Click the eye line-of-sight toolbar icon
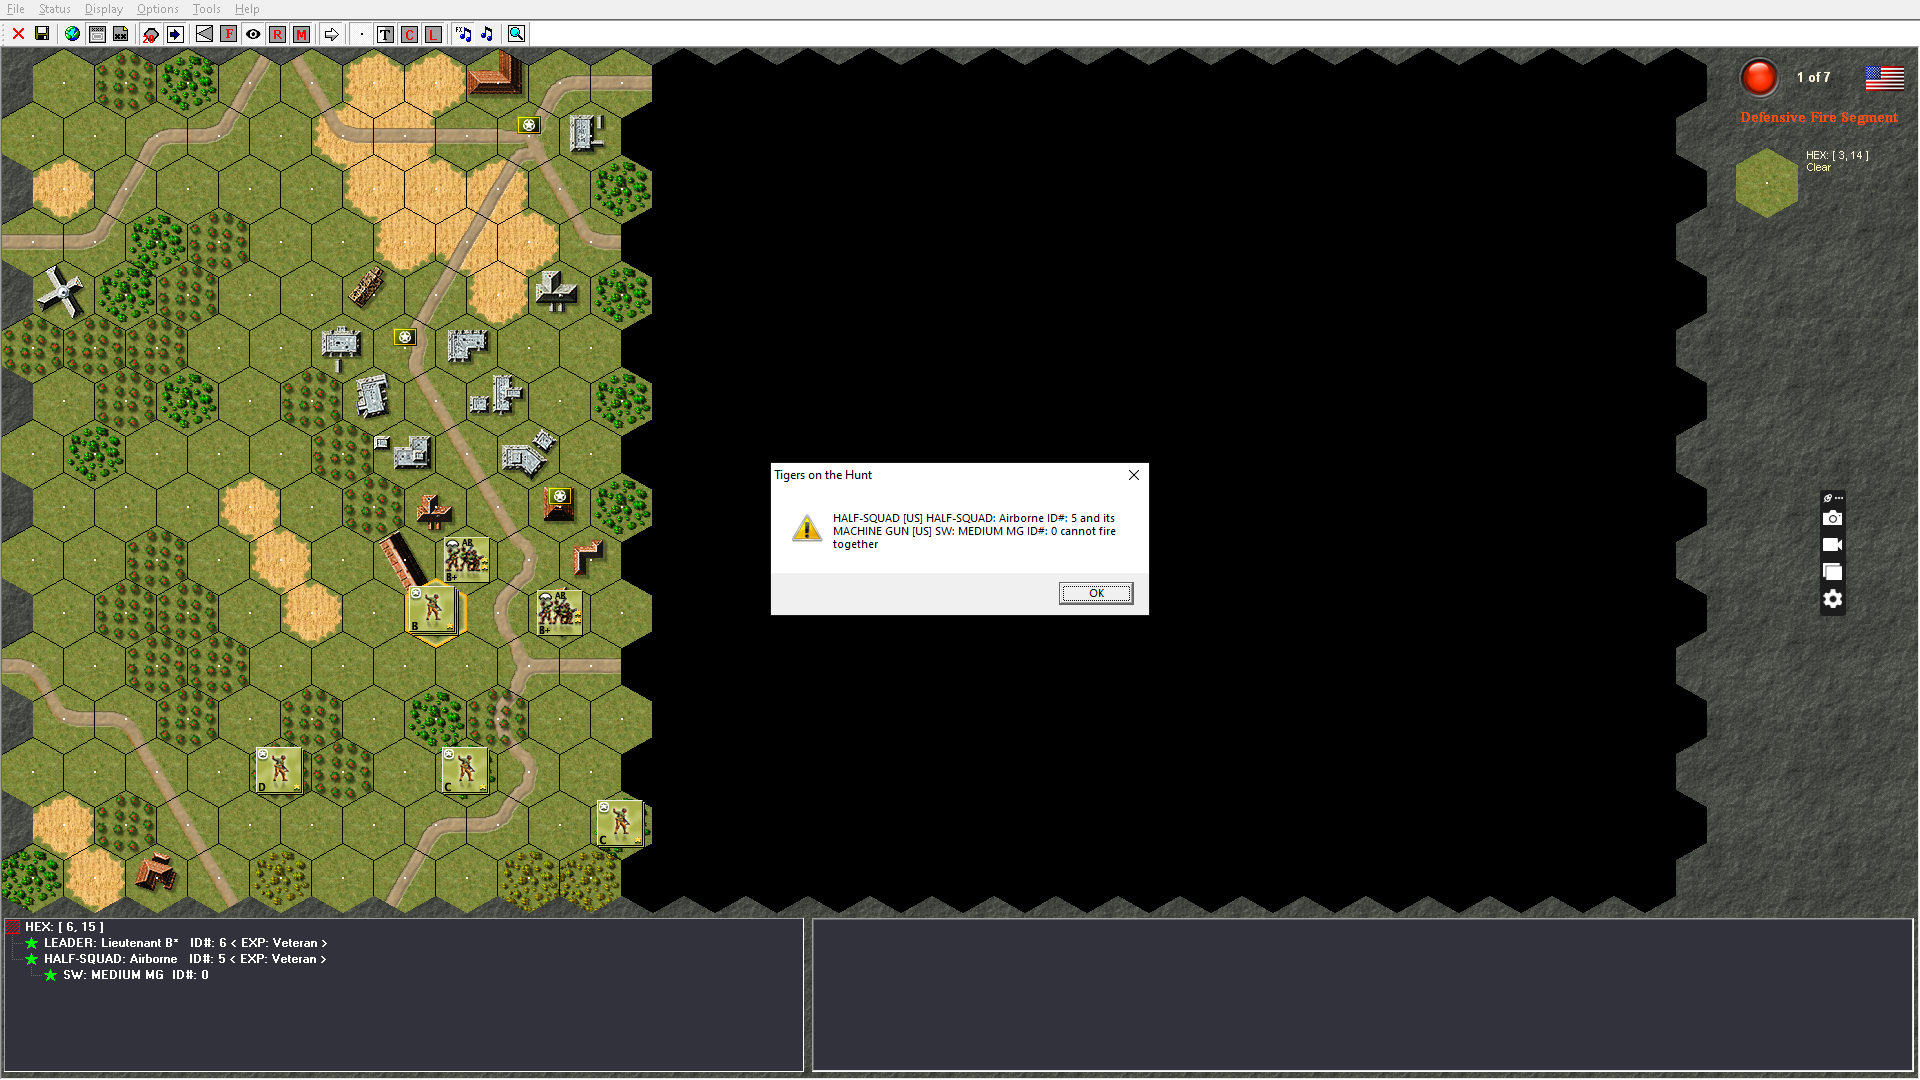 [x=253, y=34]
